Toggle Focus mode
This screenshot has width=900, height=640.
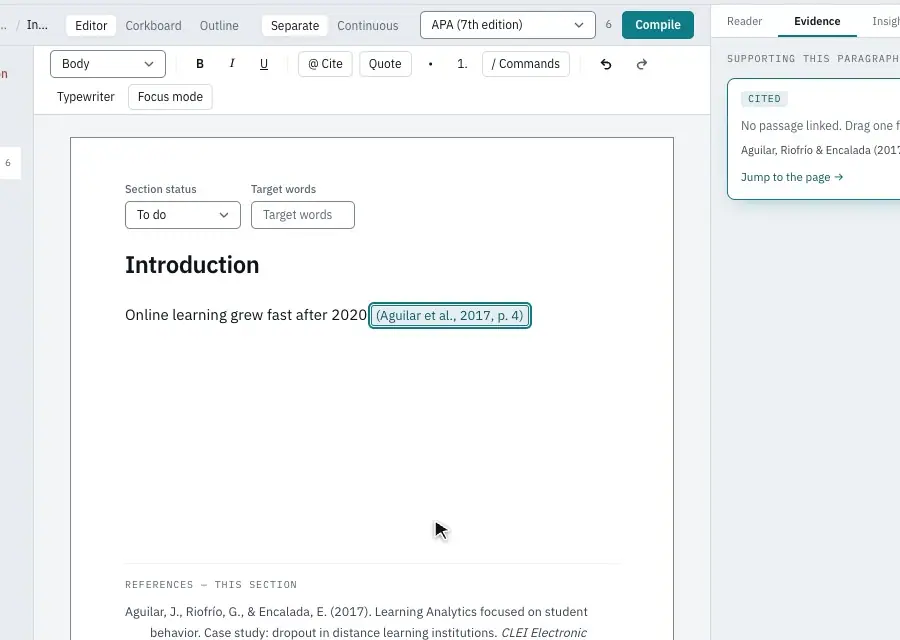click(x=170, y=96)
